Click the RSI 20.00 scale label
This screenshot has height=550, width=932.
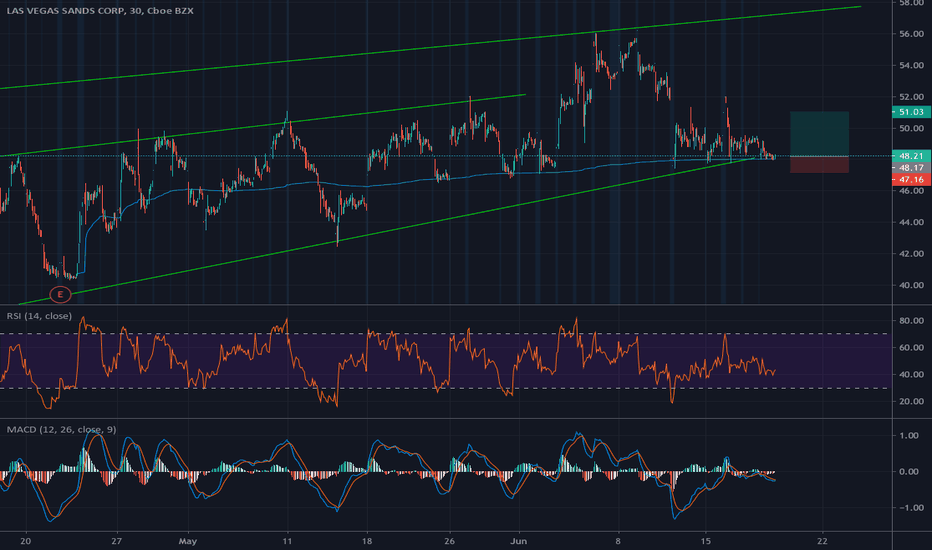911,401
